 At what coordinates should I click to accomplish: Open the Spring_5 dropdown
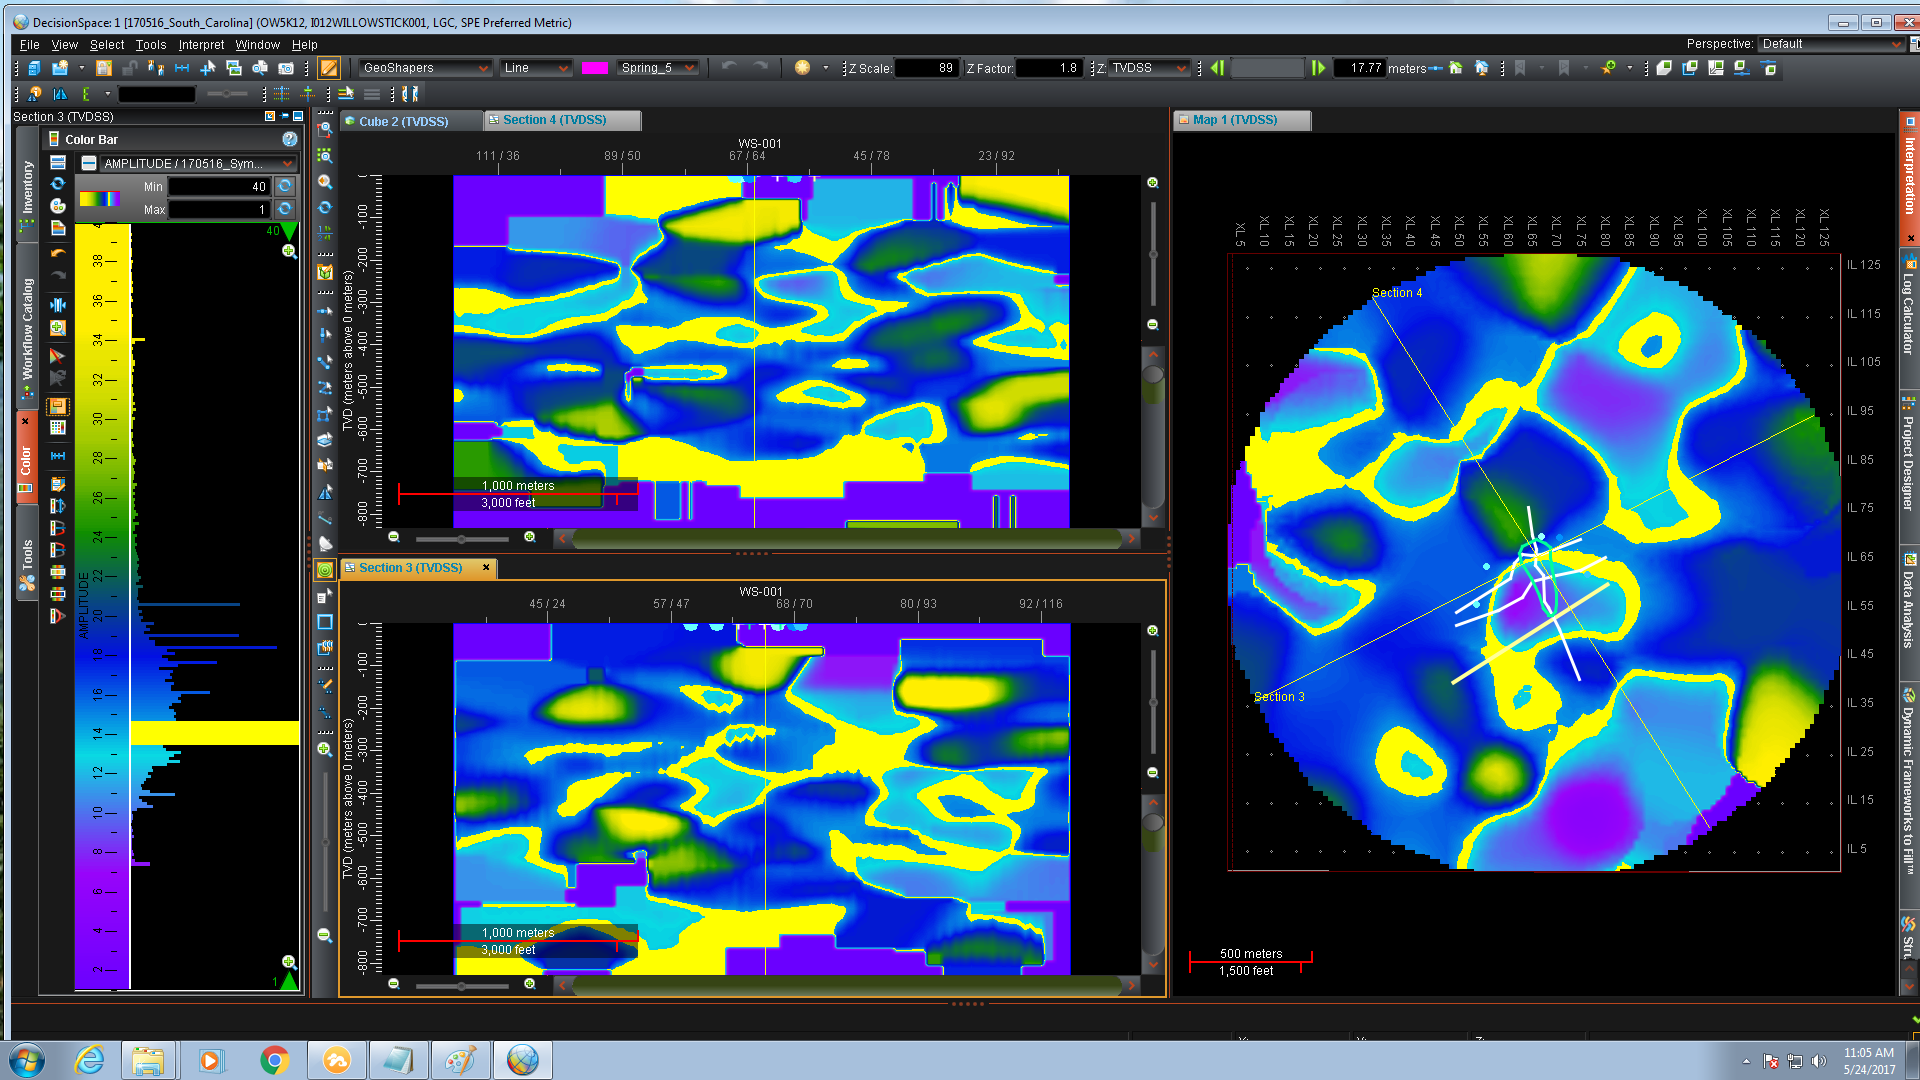(657, 68)
